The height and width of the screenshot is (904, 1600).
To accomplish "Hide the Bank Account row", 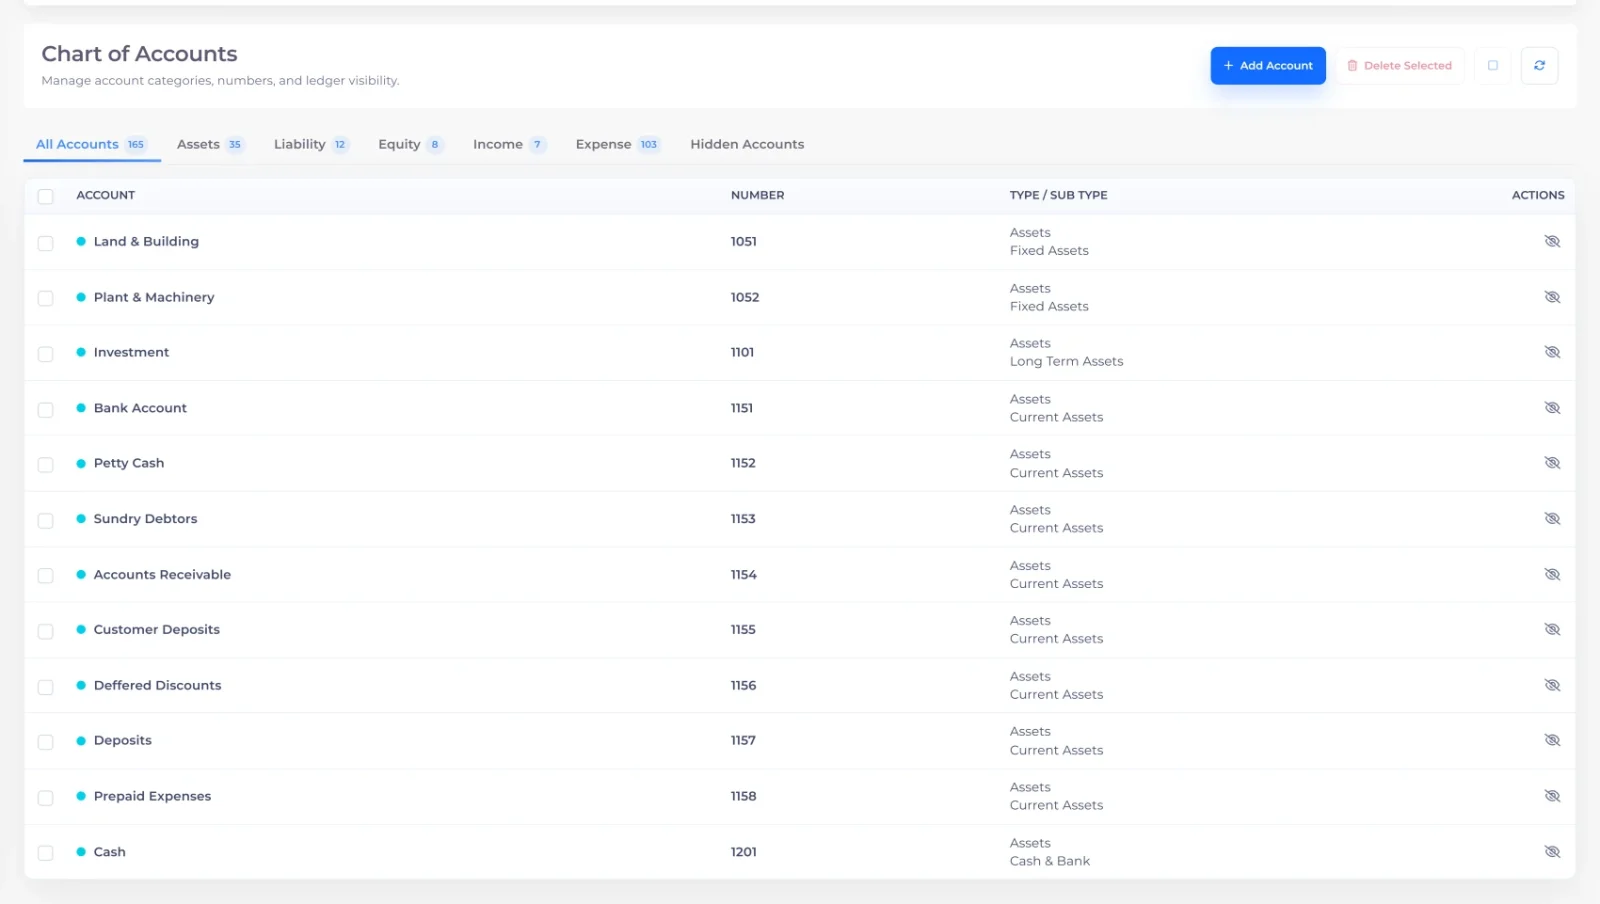I will pyautogui.click(x=1552, y=408).
